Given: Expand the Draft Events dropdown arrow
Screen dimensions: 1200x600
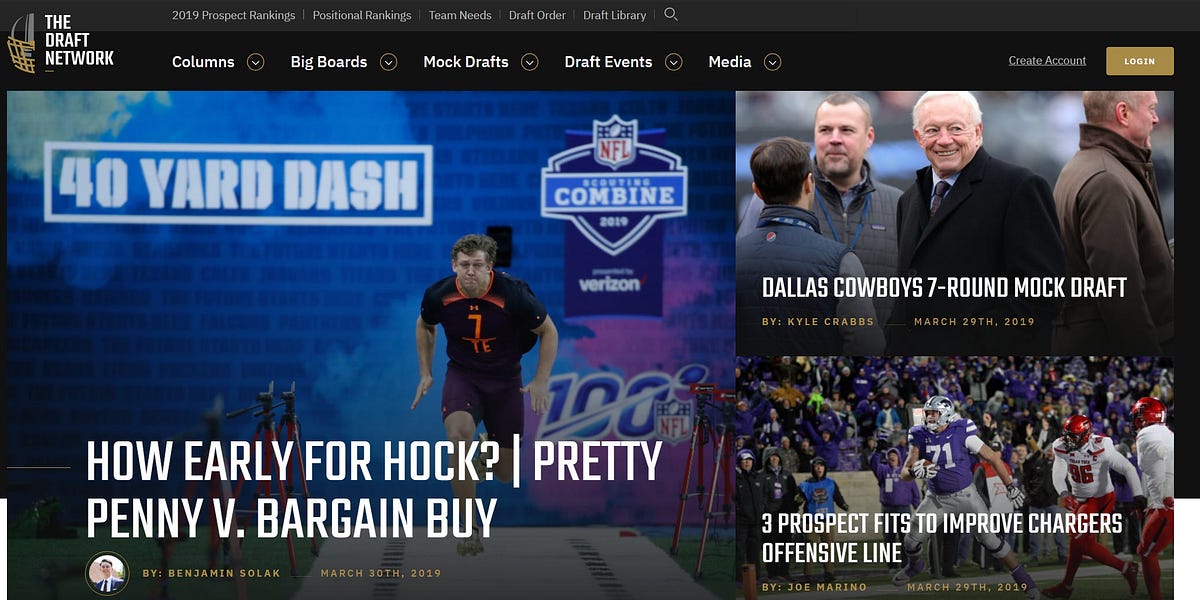Looking at the screenshot, I should tap(672, 62).
